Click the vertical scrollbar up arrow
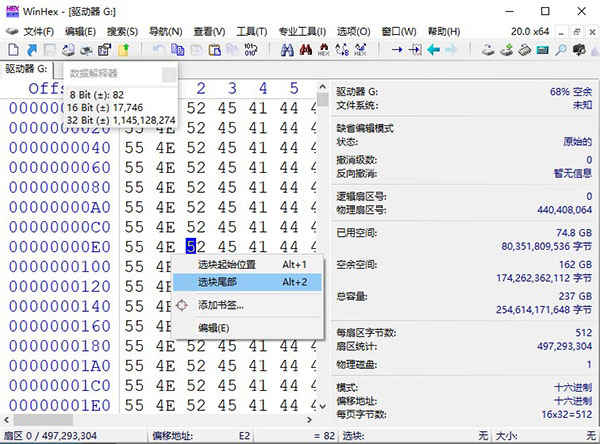 pyautogui.click(x=323, y=87)
